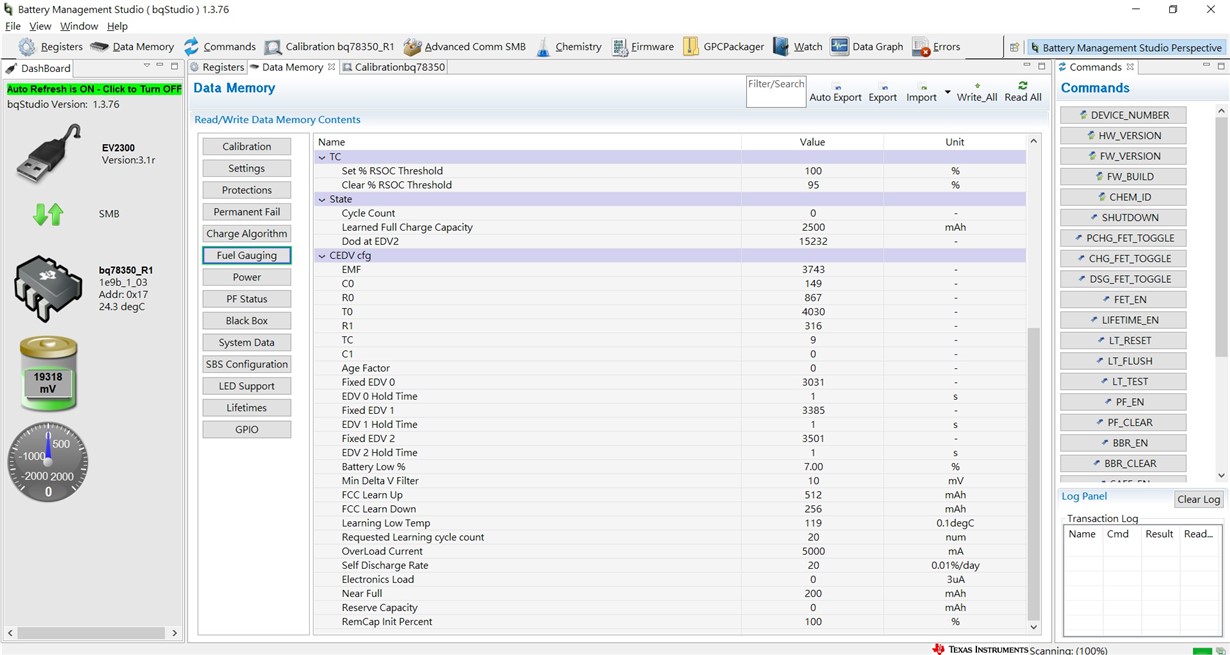Select the Lifetimes category button
Screen dimensions: 1230x655
click(247, 408)
